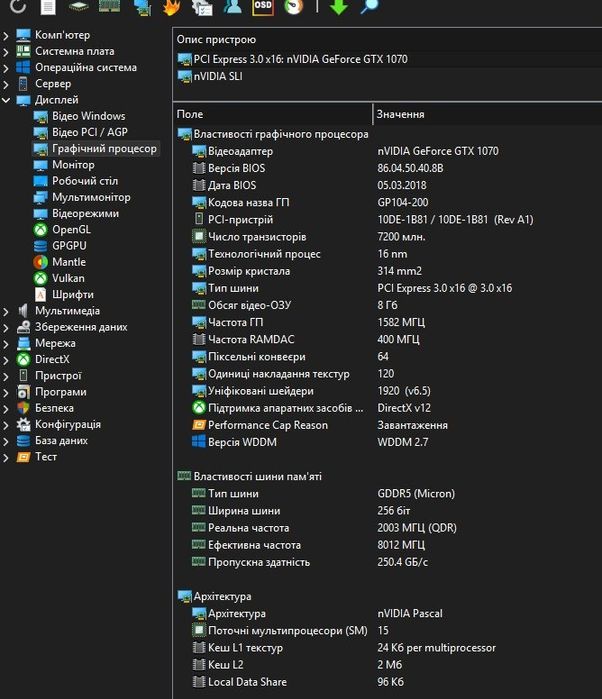Select the Performance Cap Reason row

click(388, 425)
